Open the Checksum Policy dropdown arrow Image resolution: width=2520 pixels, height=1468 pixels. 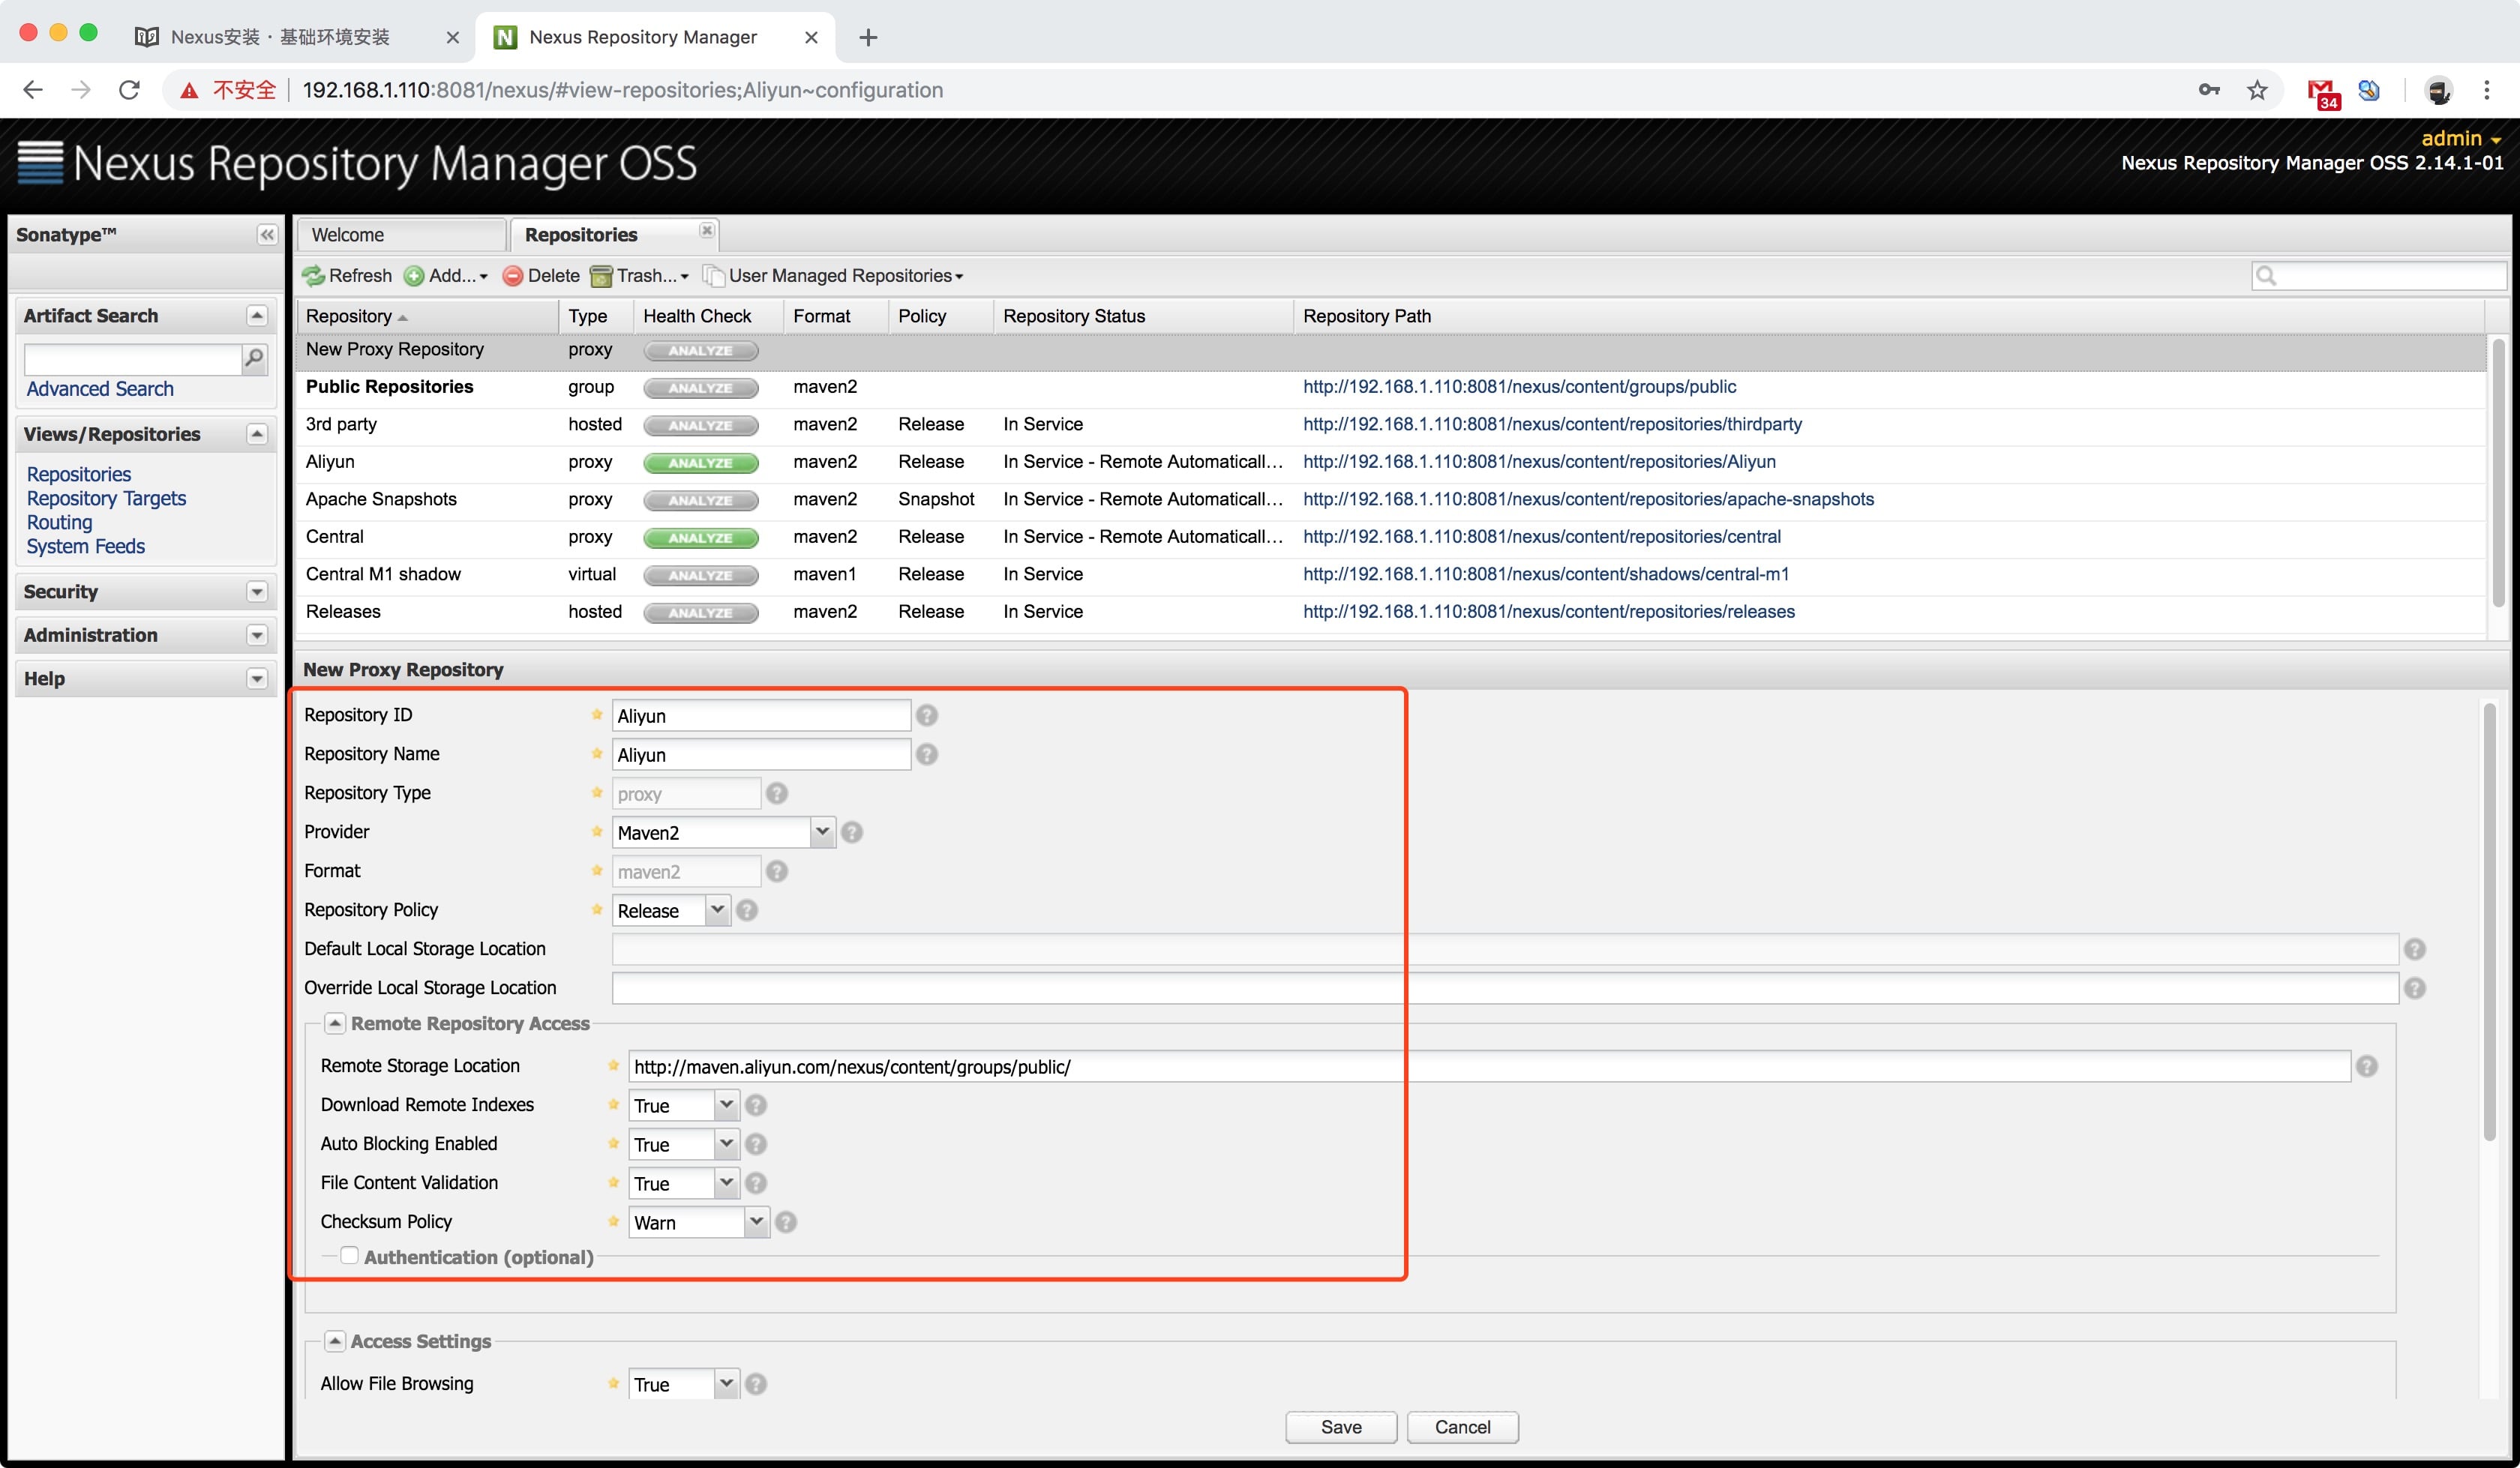click(x=756, y=1222)
